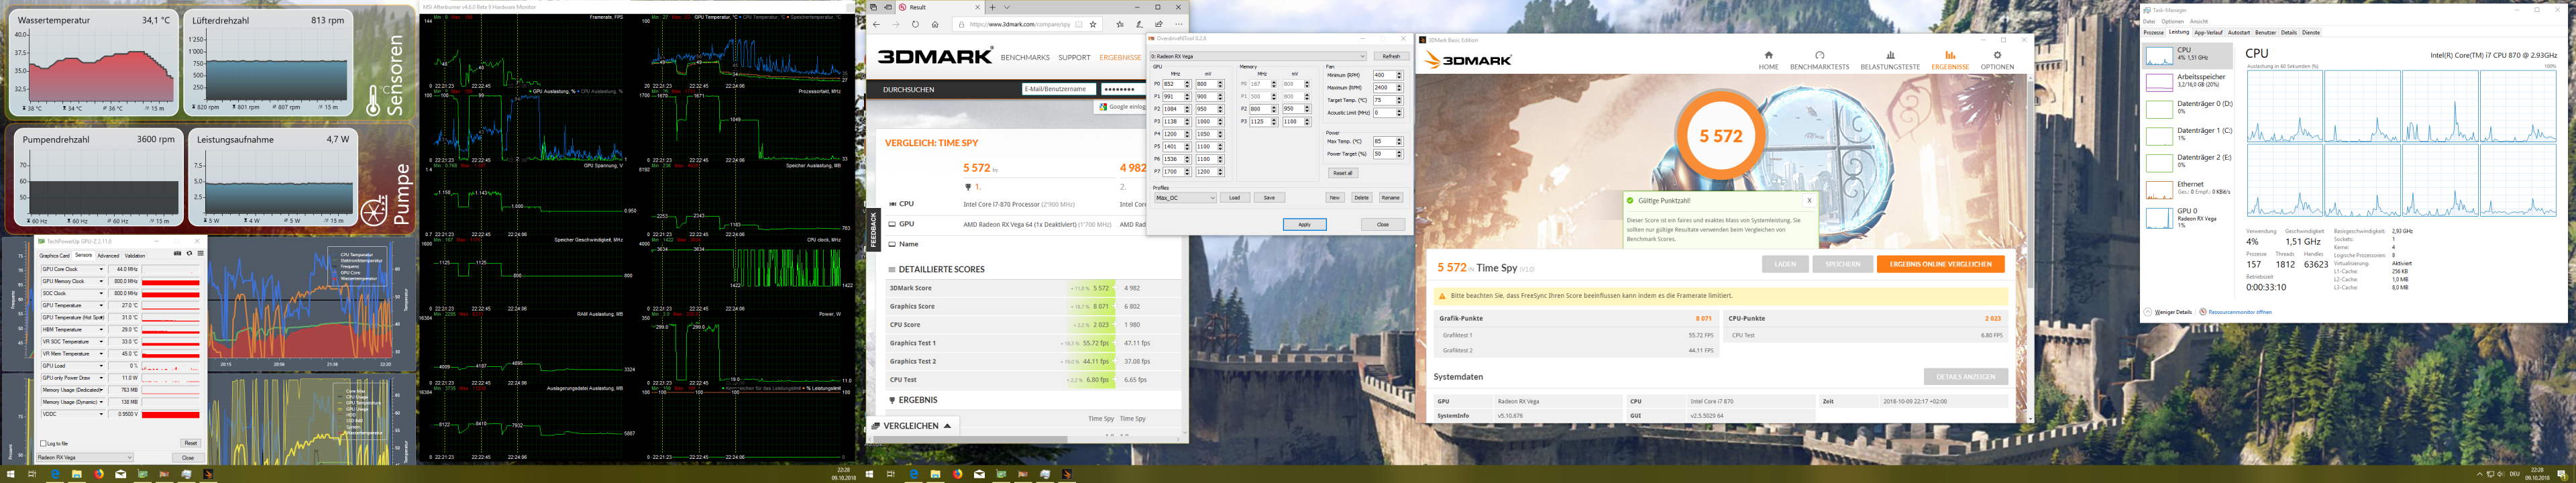Screen dimensions: 2576x483
Task: Open Edge three-dot settings menu
Action: coord(1179,24)
